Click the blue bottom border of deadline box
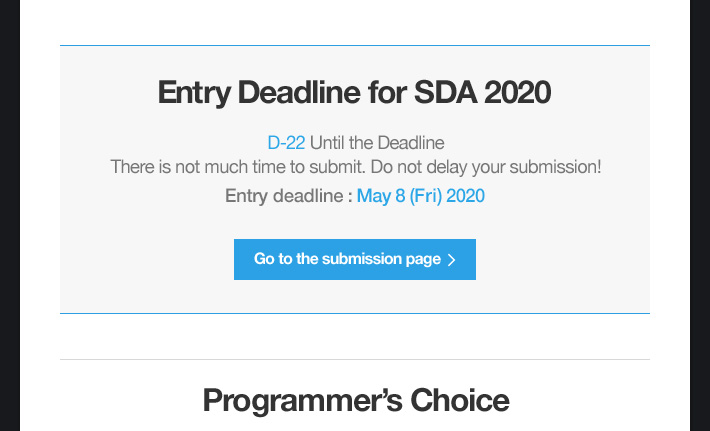Viewport: 710px width, 431px height. tap(355, 313)
